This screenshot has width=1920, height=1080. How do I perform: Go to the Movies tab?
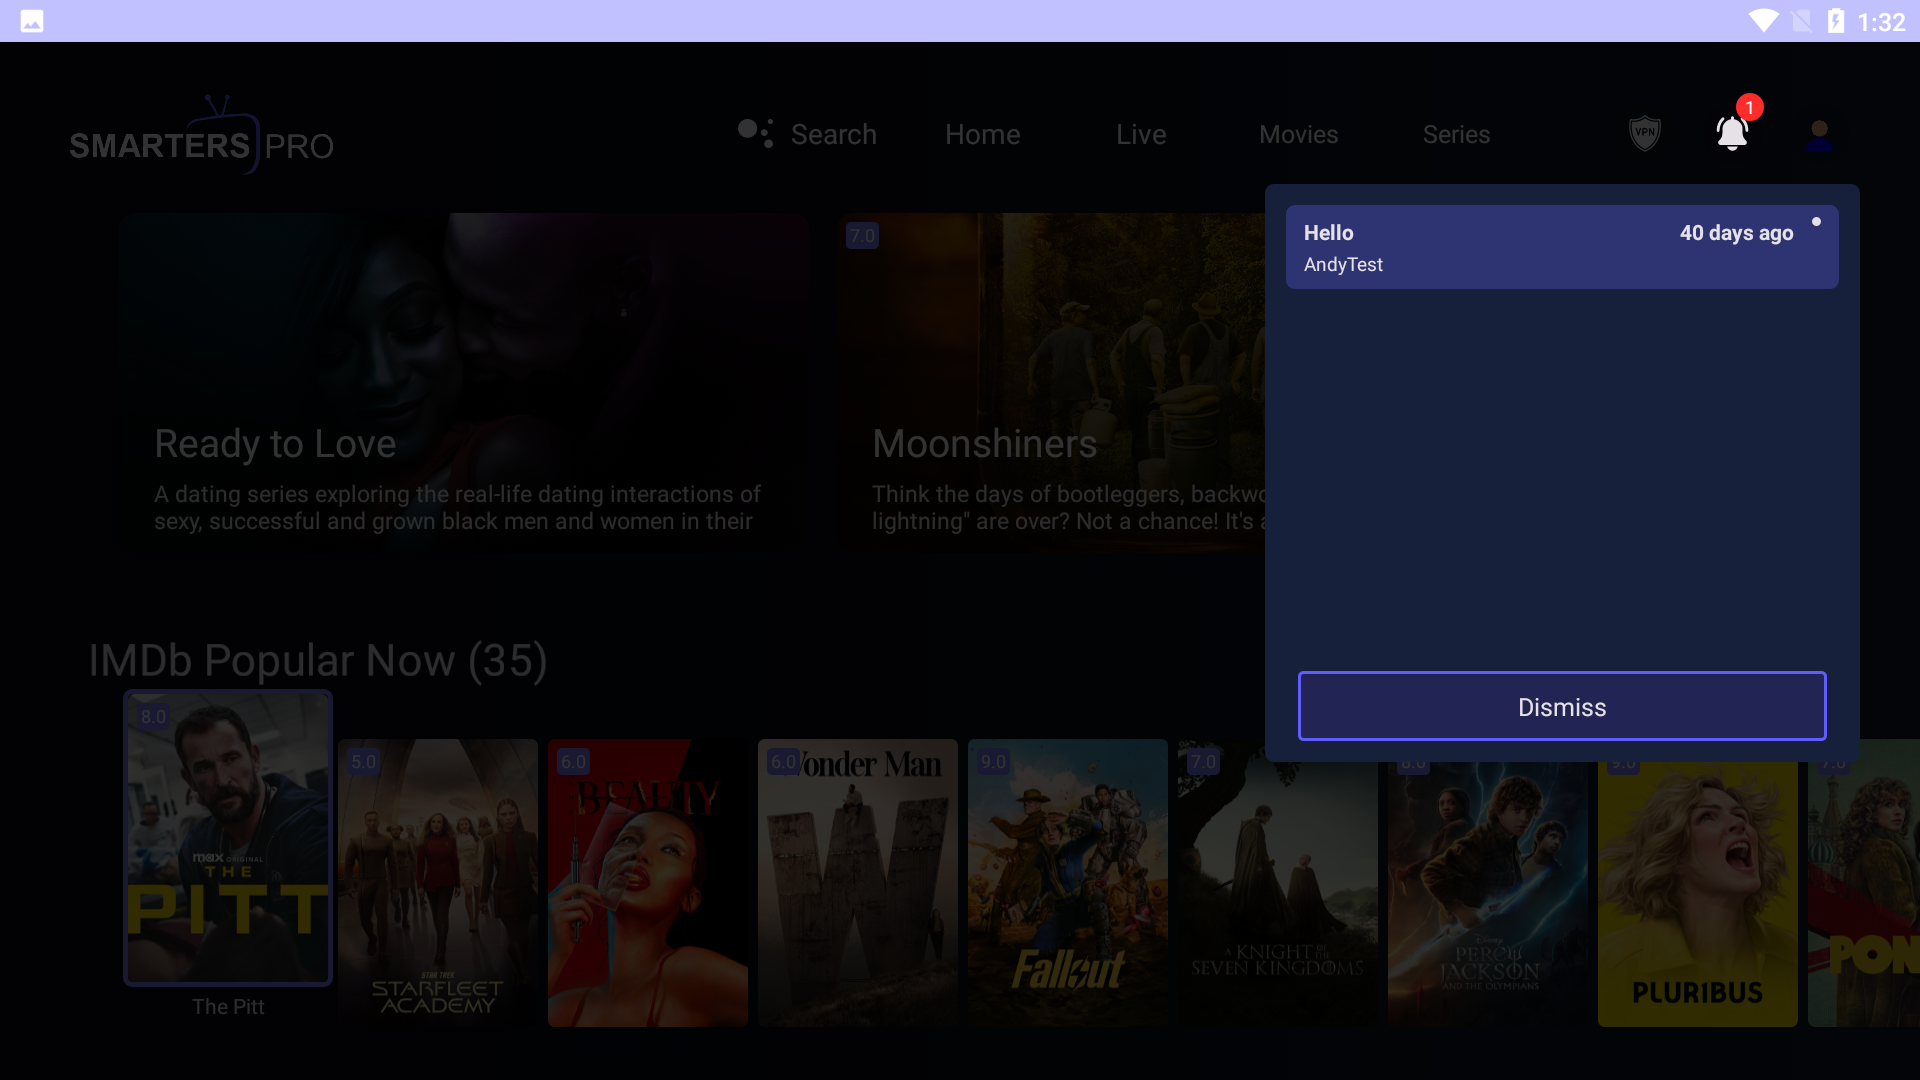[1298, 134]
